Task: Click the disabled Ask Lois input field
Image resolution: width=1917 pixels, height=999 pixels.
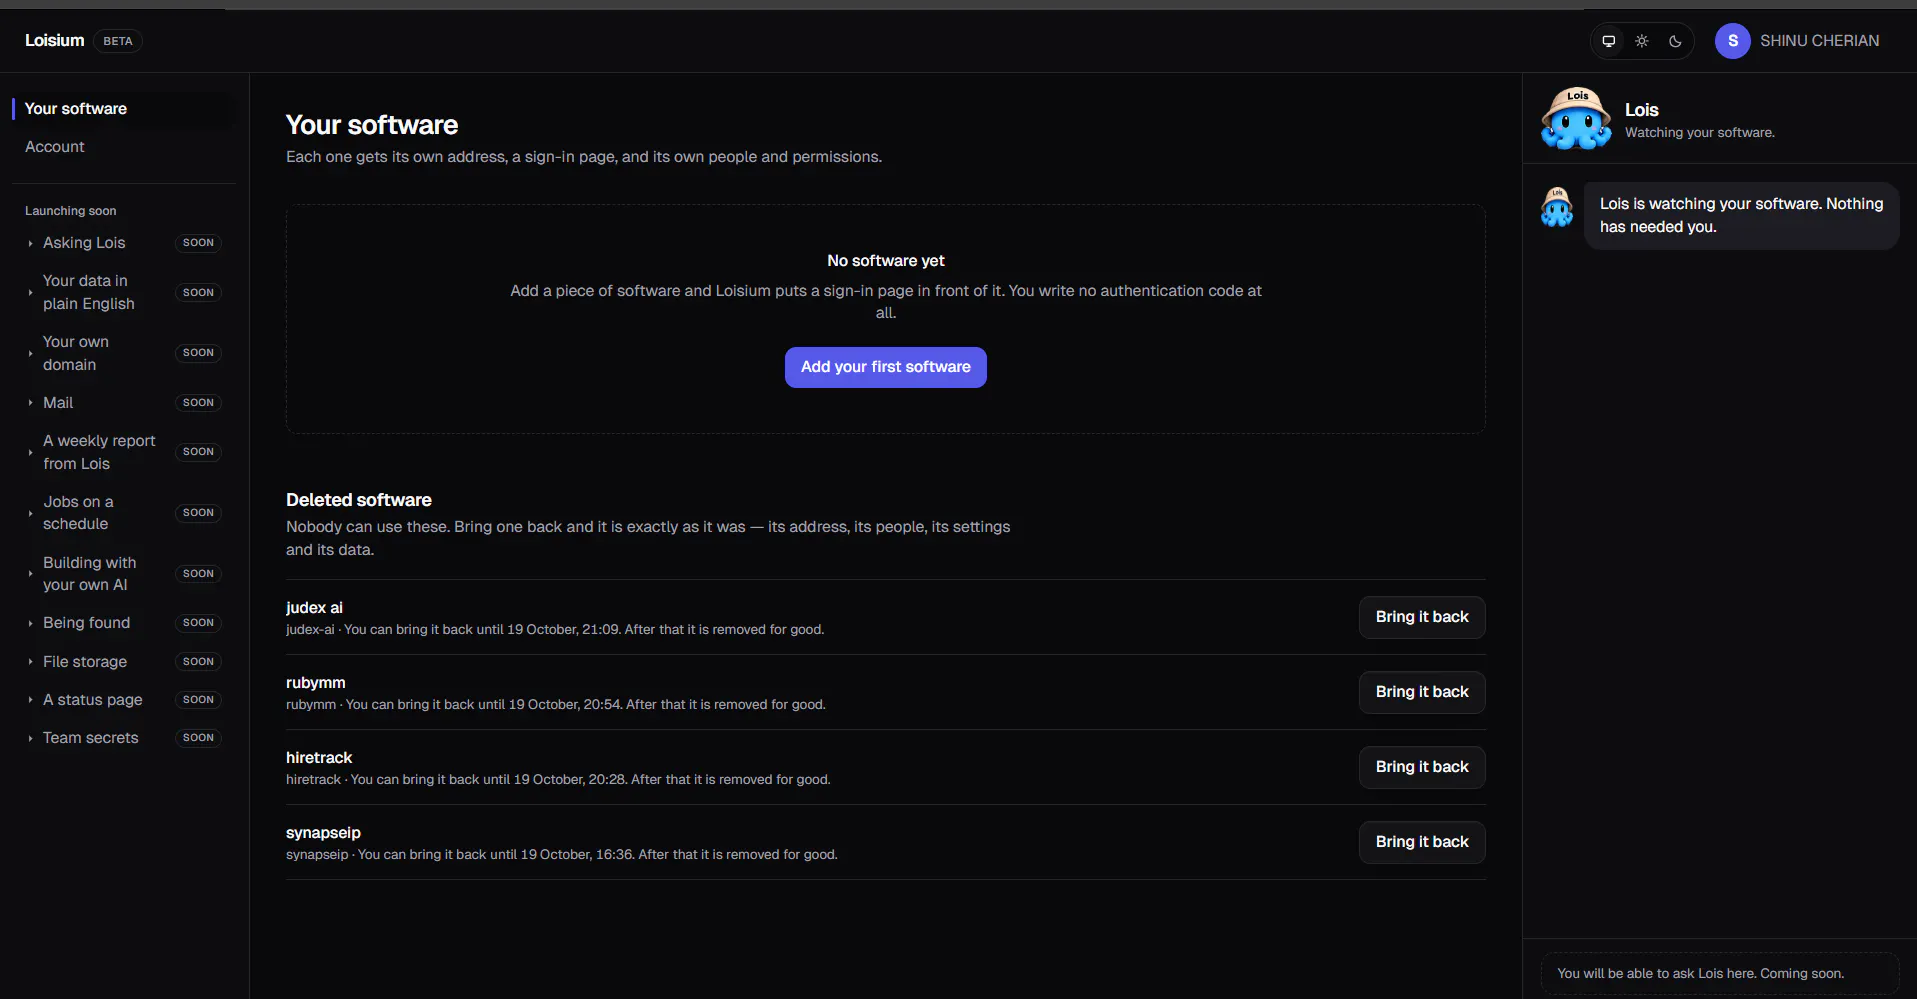Action: pyautogui.click(x=1720, y=974)
